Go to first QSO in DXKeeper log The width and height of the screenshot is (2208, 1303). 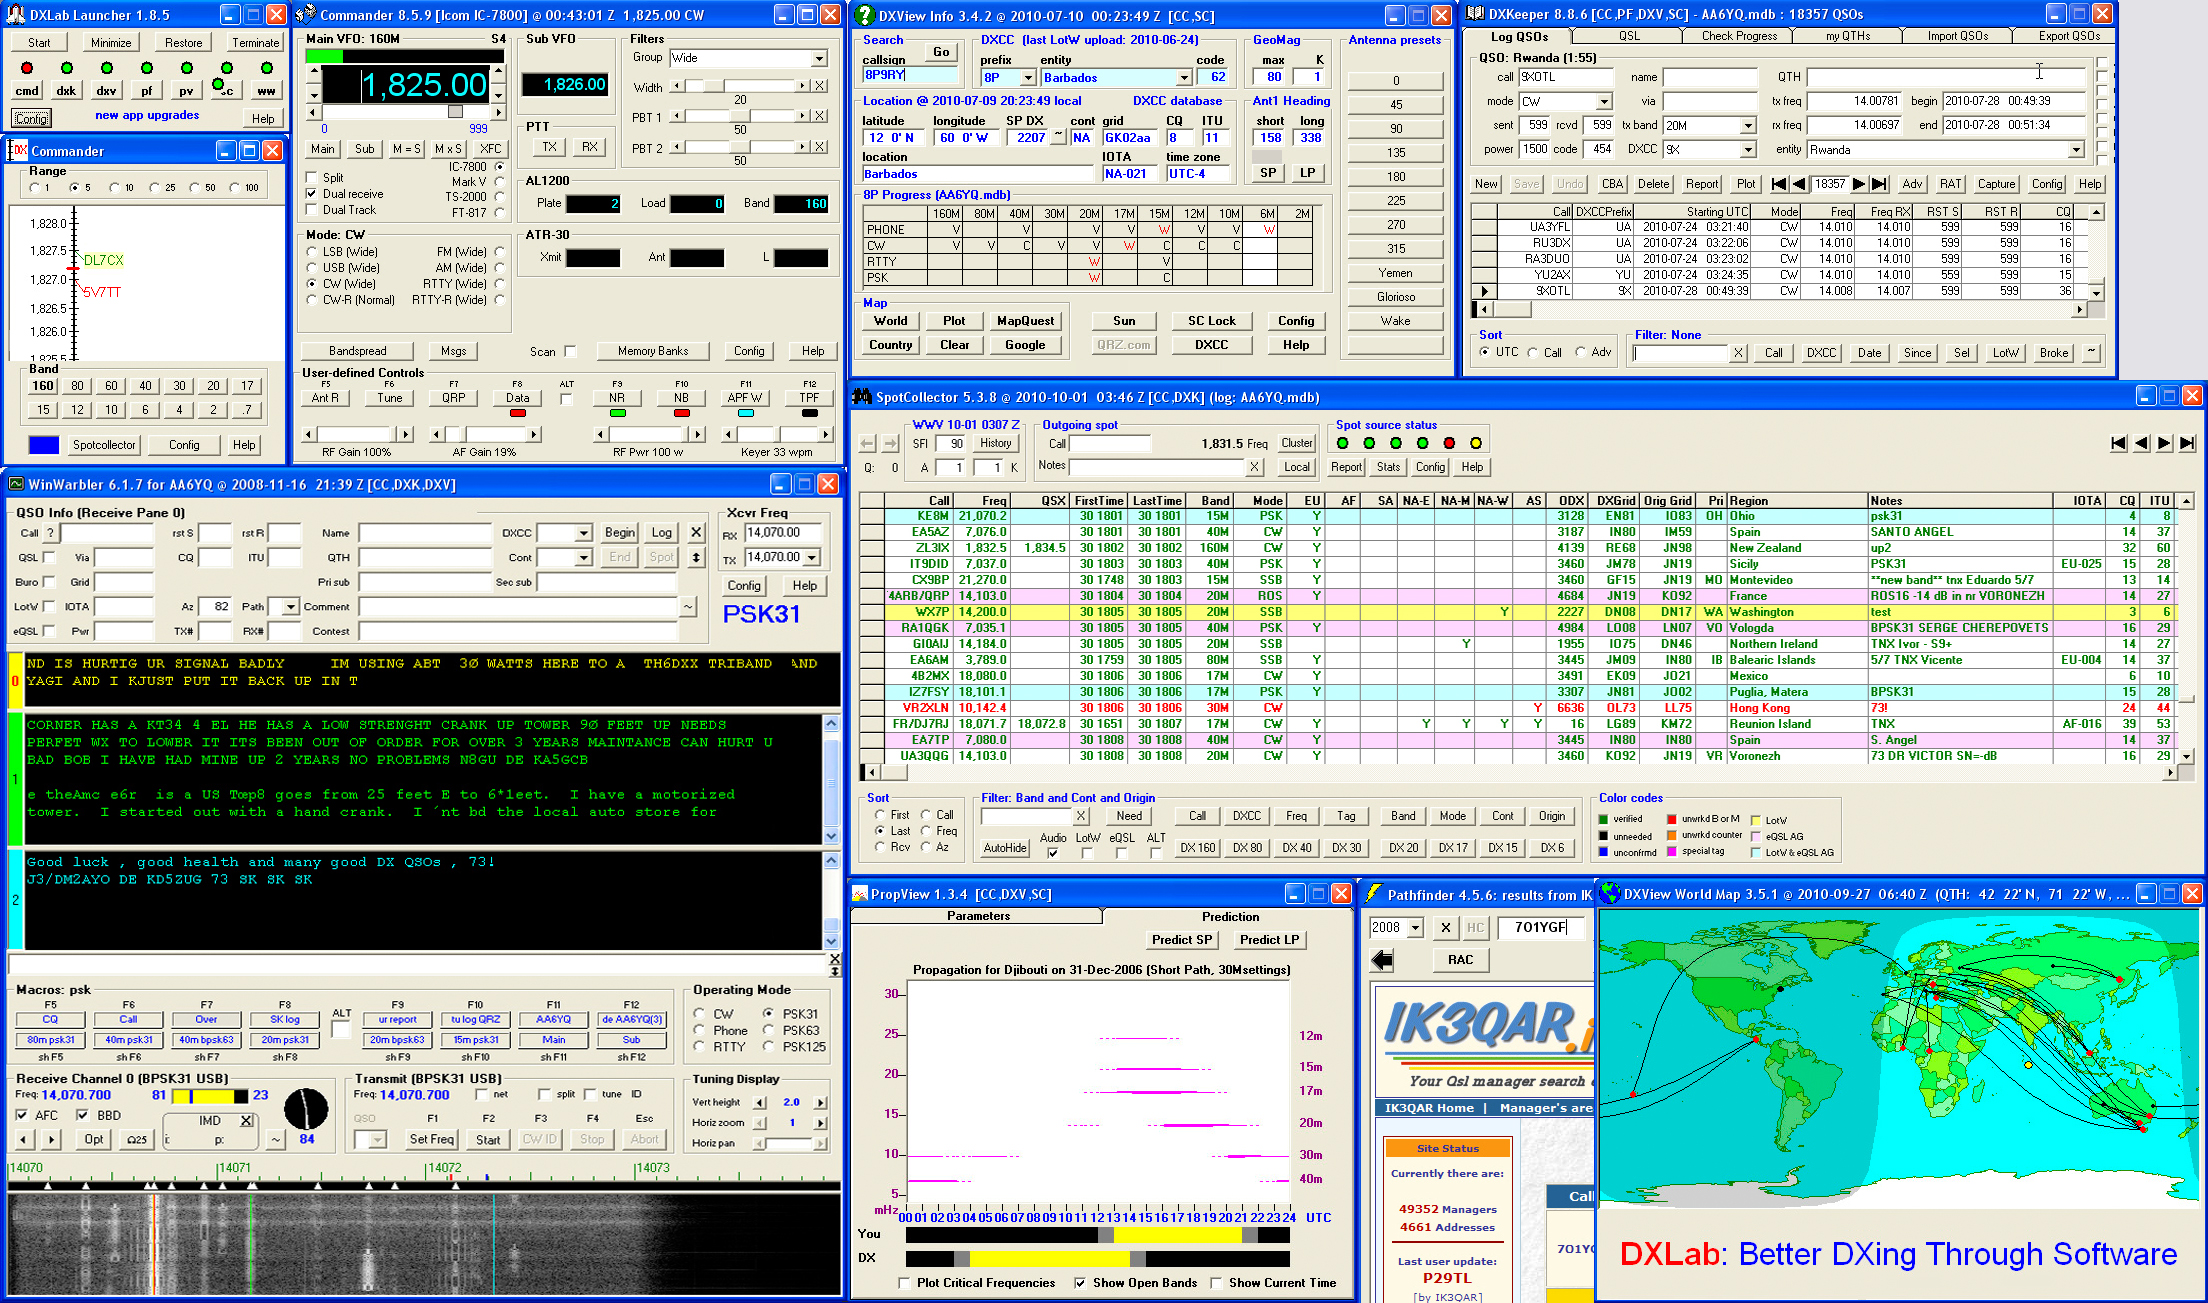click(1779, 184)
